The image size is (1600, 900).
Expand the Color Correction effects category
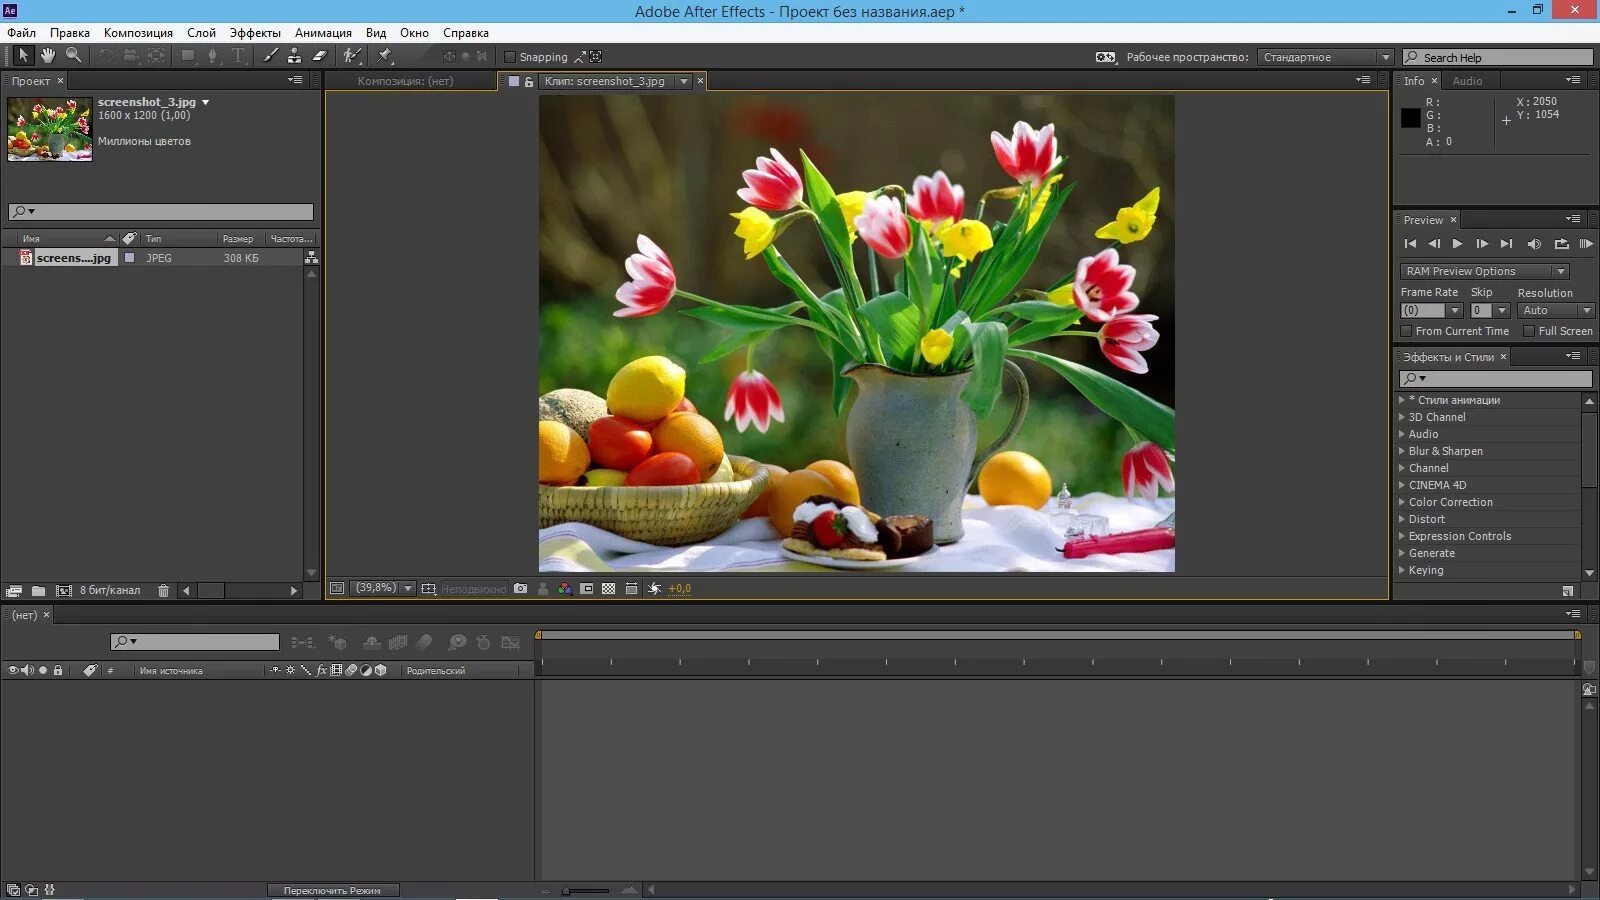coord(1450,502)
